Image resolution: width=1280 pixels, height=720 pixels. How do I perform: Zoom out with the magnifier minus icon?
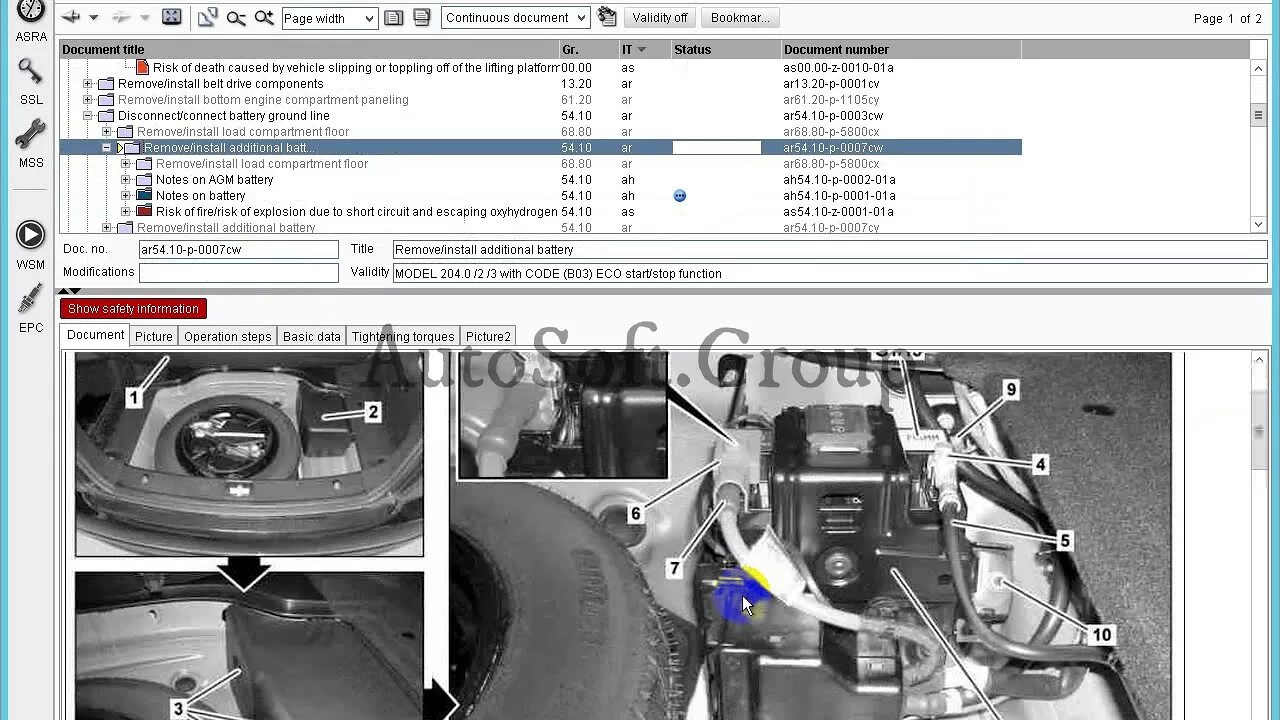(x=236, y=17)
